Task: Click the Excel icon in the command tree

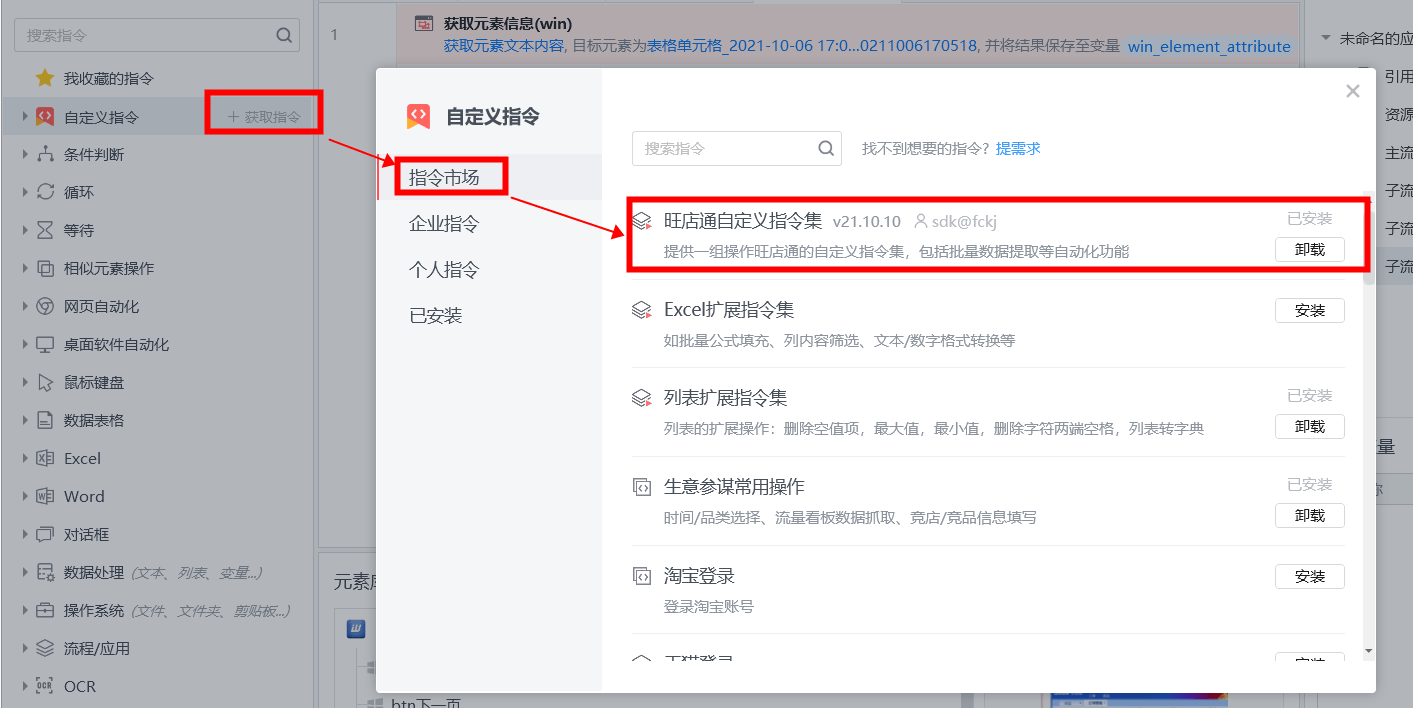Action: [45, 458]
